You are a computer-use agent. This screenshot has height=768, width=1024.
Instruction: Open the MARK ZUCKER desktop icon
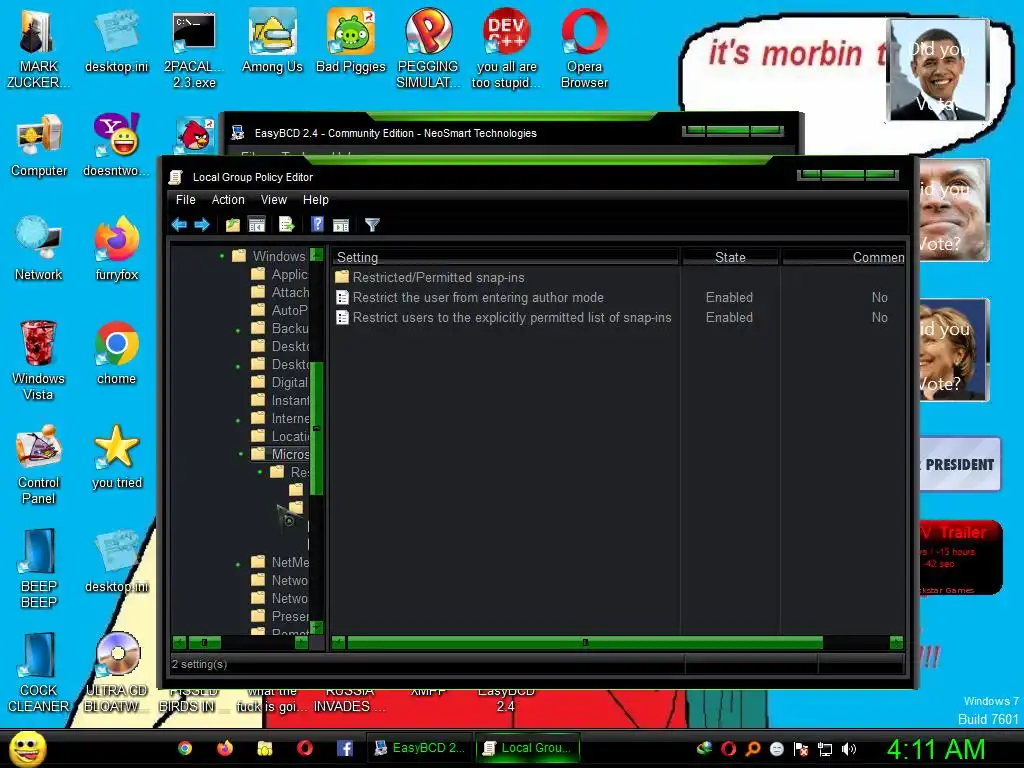click(38, 49)
